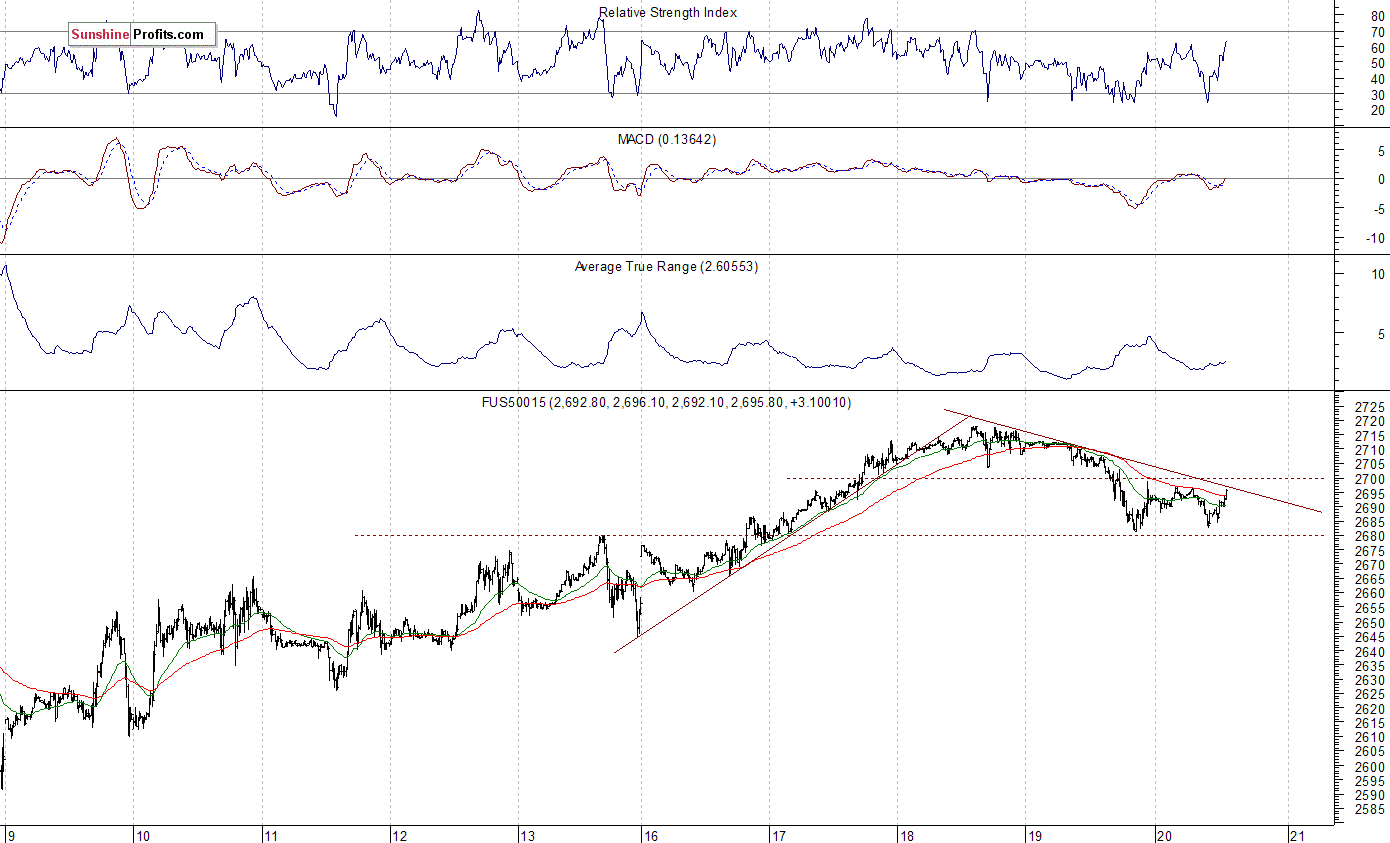
Task: Click the 2725 price axis label
Action: click(x=1369, y=407)
